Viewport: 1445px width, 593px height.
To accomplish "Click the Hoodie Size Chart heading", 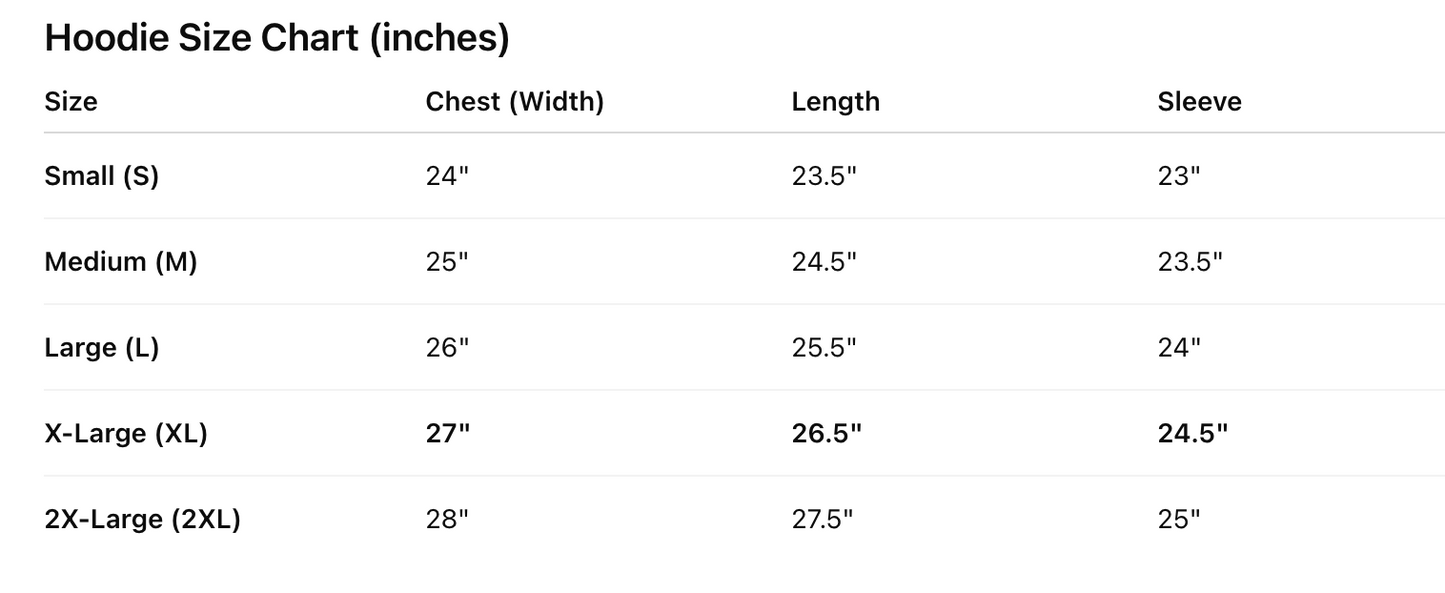I will point(277,39).
